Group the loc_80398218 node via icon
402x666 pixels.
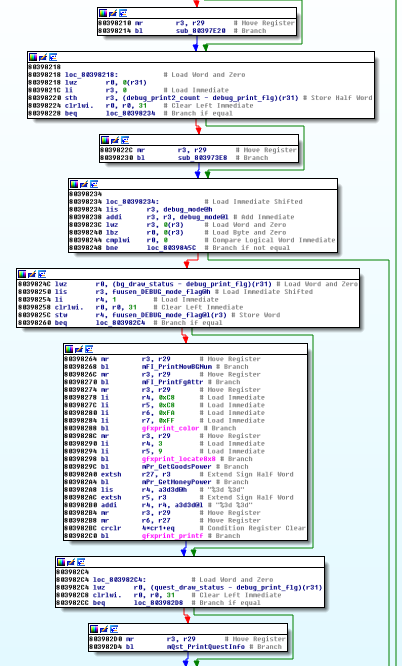point(53,57)
